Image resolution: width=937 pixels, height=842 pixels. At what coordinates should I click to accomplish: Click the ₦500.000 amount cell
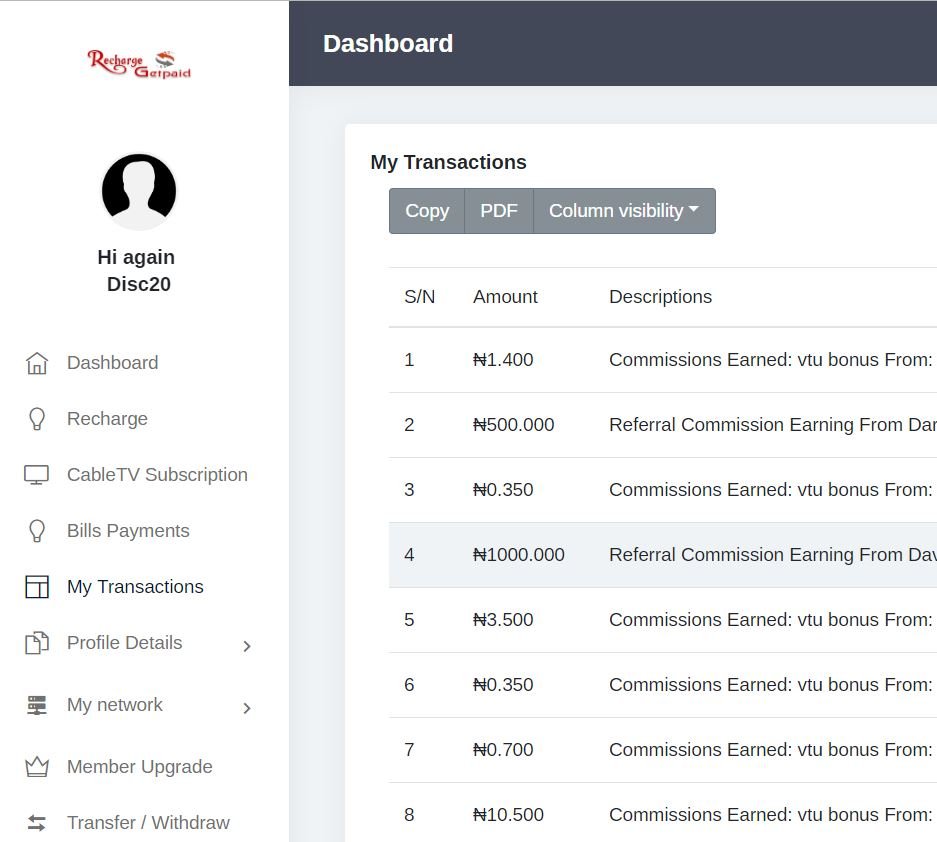(513, 425)
